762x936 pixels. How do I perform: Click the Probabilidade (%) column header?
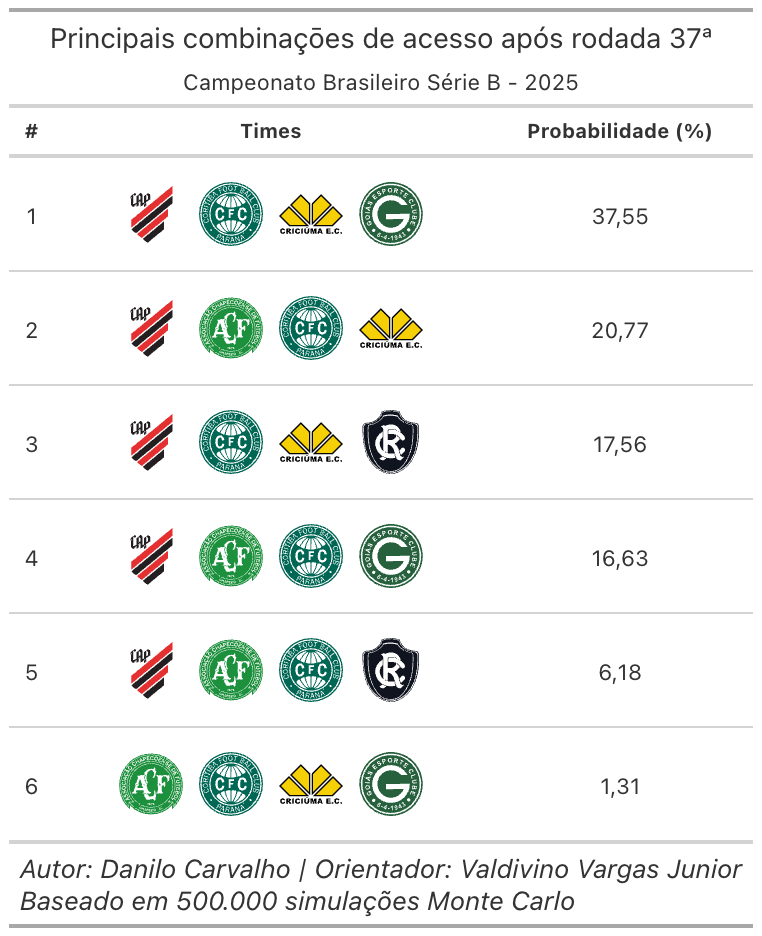[619, 131]
